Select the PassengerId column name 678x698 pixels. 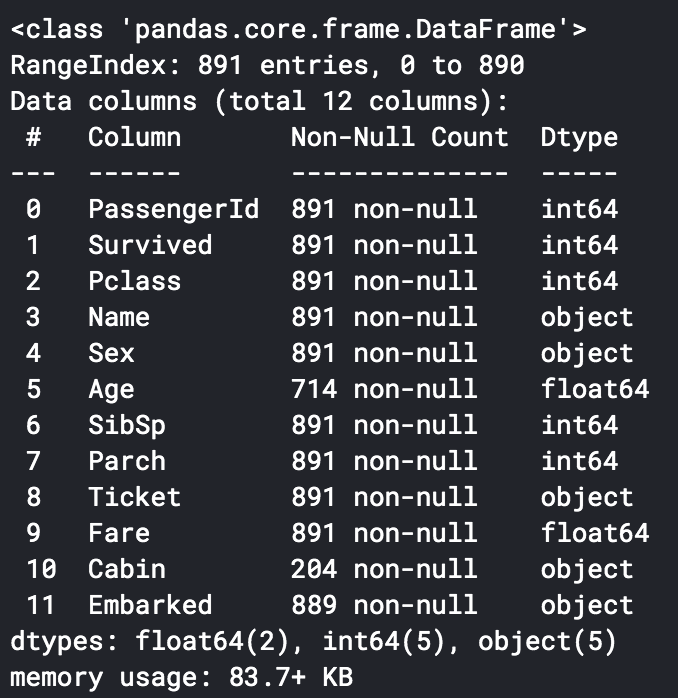click(x=173, y=210)
